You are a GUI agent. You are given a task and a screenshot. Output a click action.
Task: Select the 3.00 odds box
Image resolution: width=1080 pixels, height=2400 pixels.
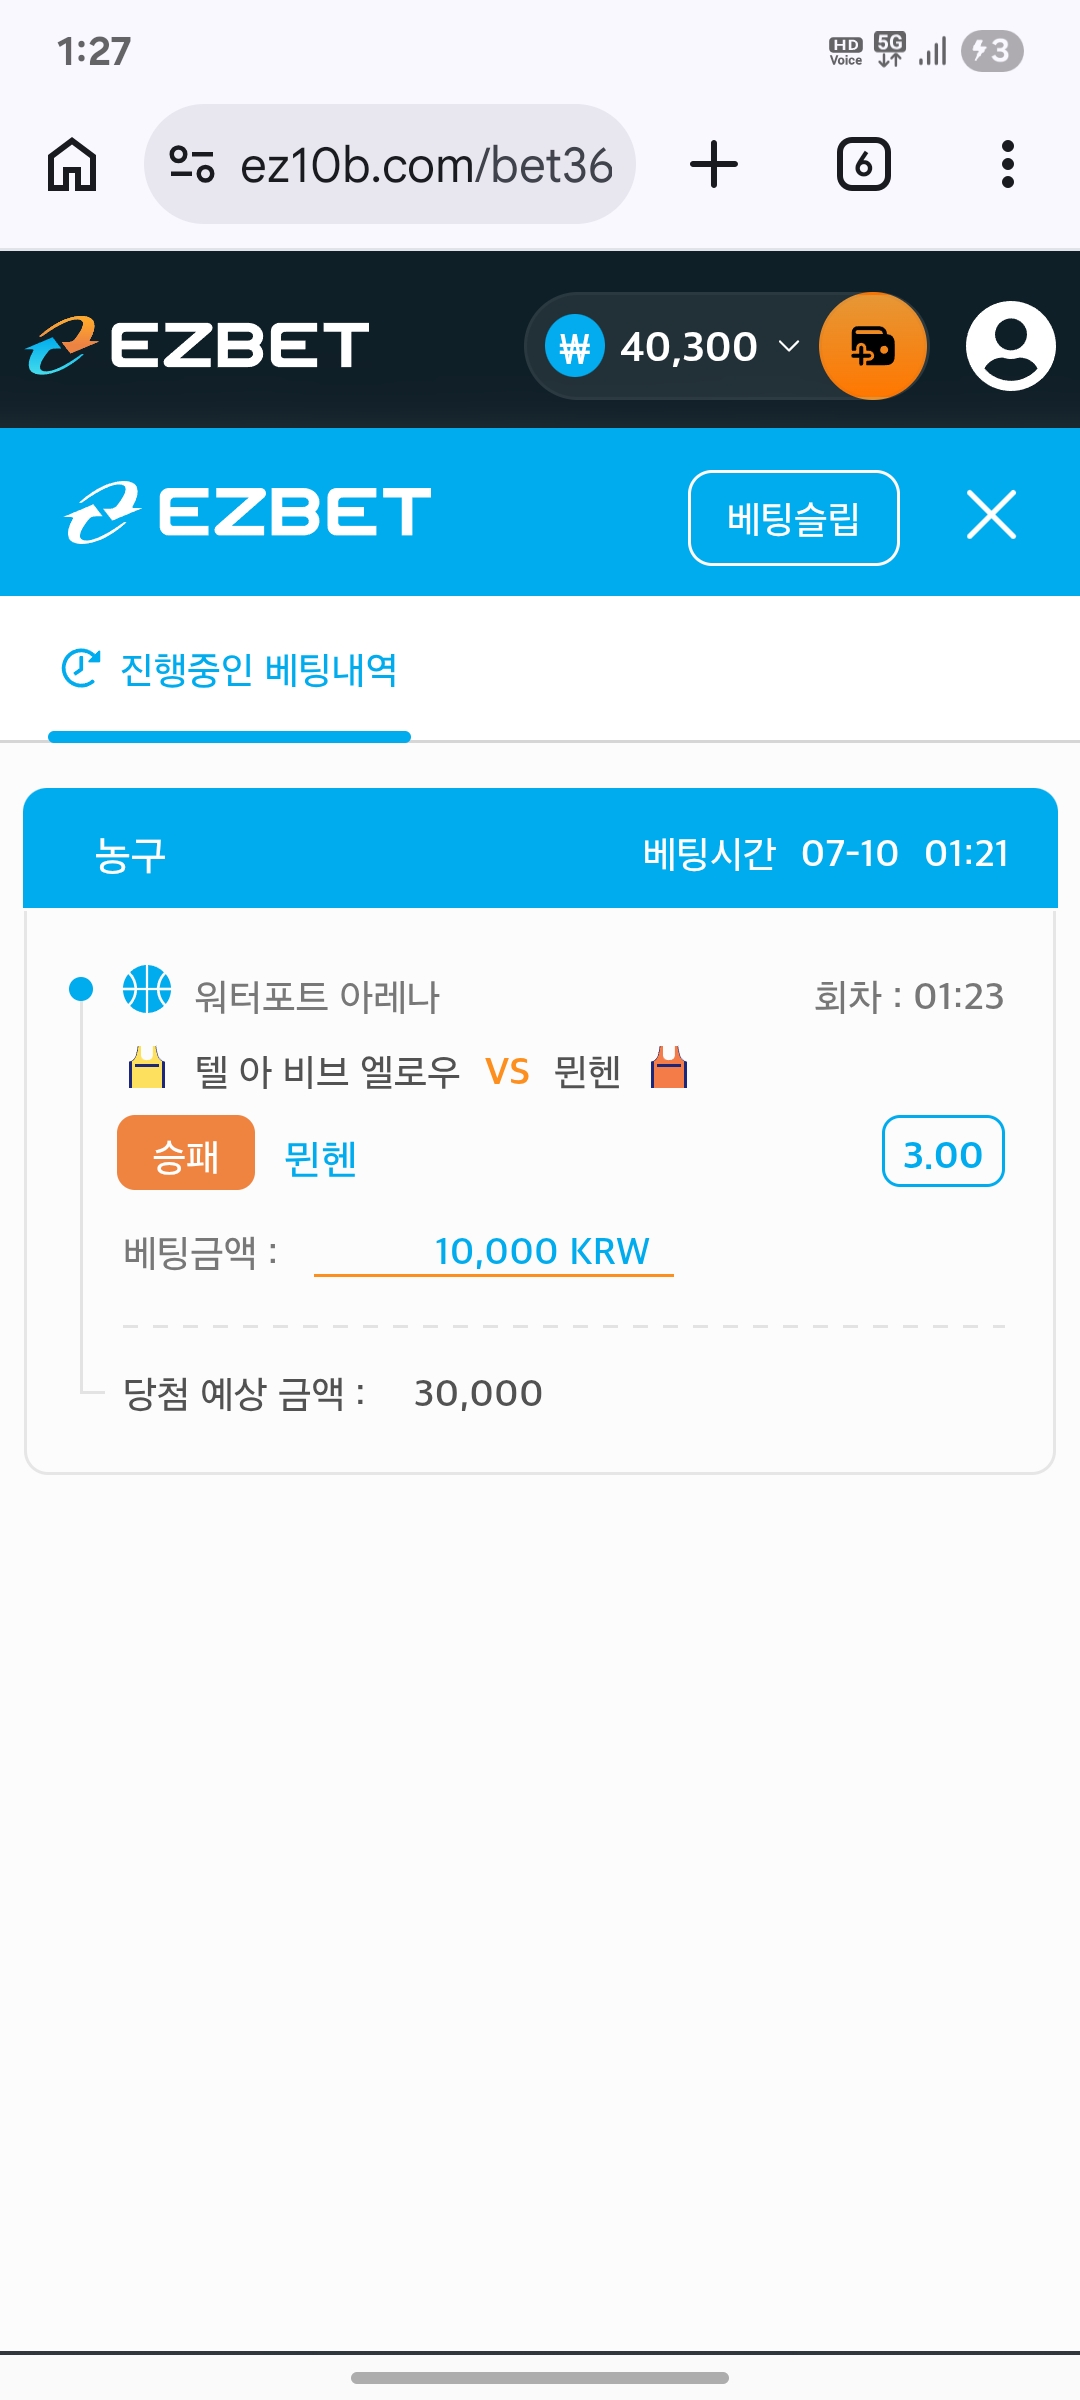pyautogui.click(x=943, y=1151)
